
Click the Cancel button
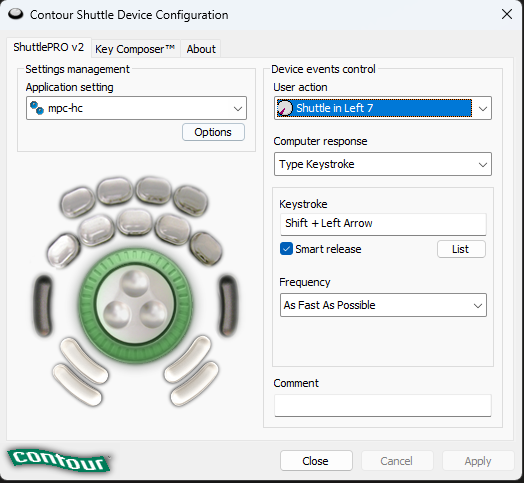tap(397, 461)
